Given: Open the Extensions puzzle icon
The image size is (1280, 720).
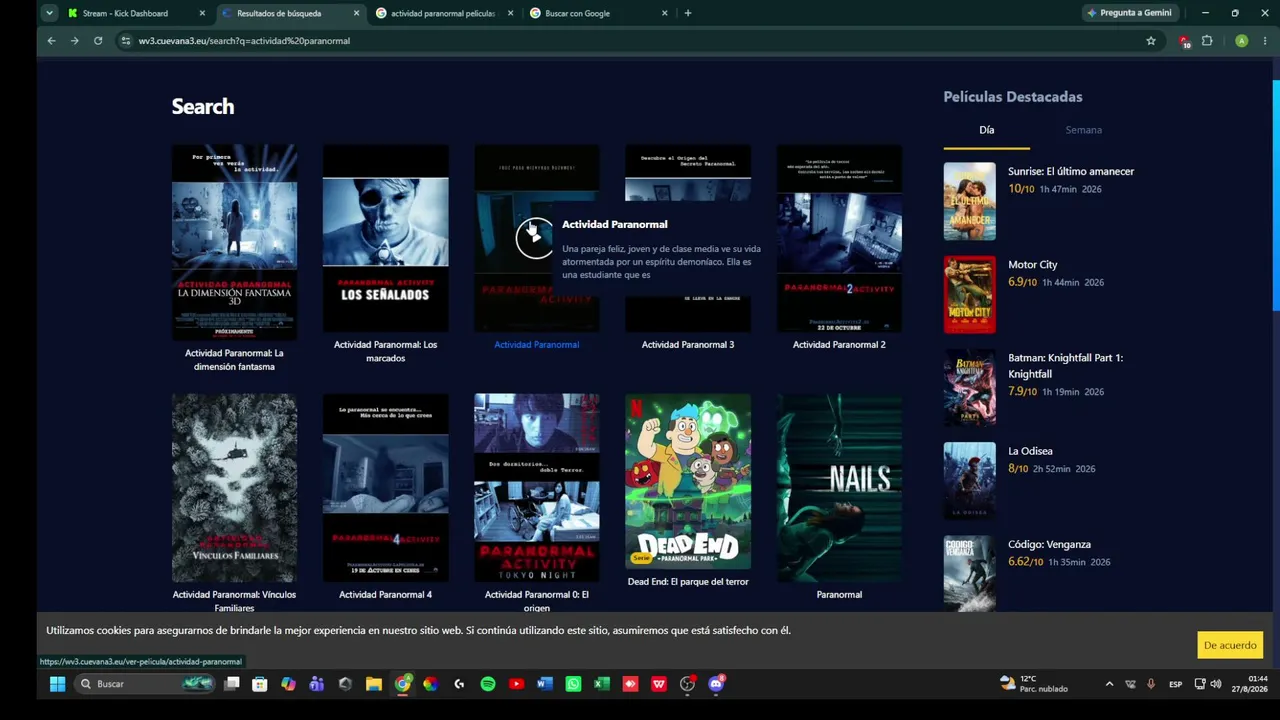Looking at the screenshot, I should pyautogui.click(x=1207, y=41).
